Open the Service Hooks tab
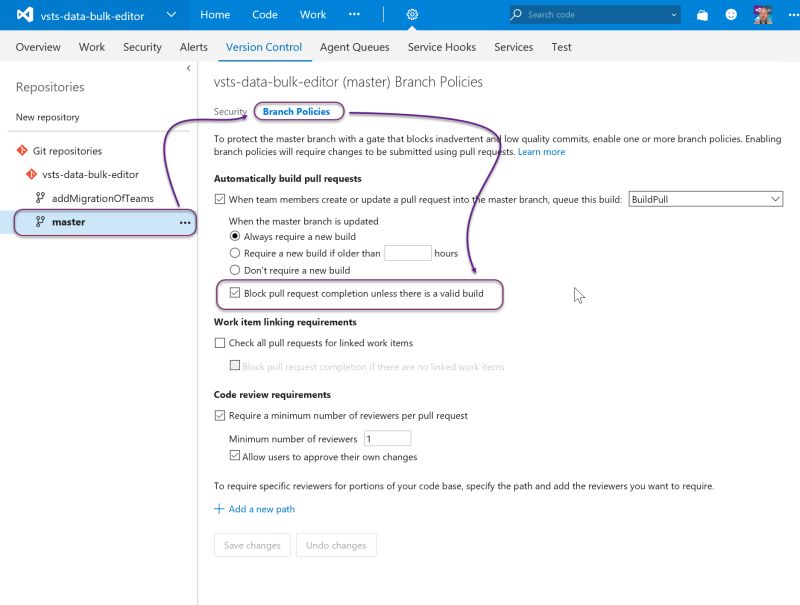The width and height of the screenshot is (800, 605). tap(442, 47)
